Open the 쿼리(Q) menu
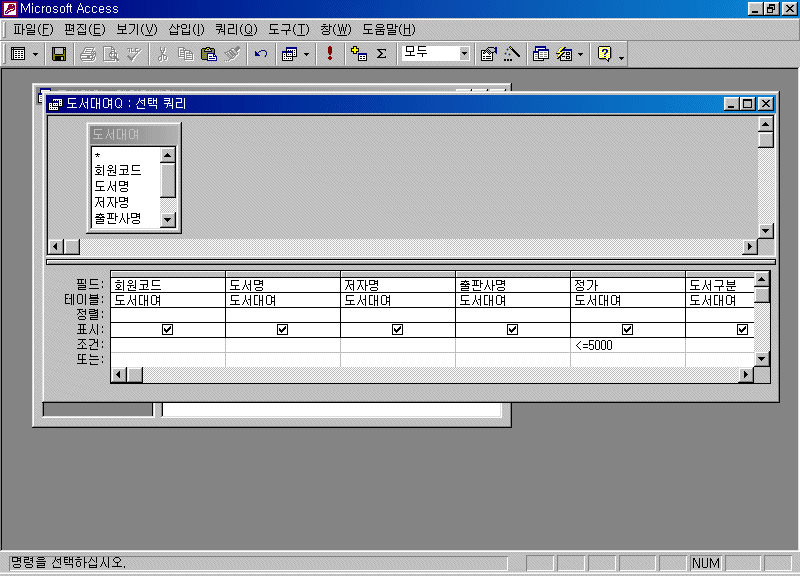 [235, 29]
